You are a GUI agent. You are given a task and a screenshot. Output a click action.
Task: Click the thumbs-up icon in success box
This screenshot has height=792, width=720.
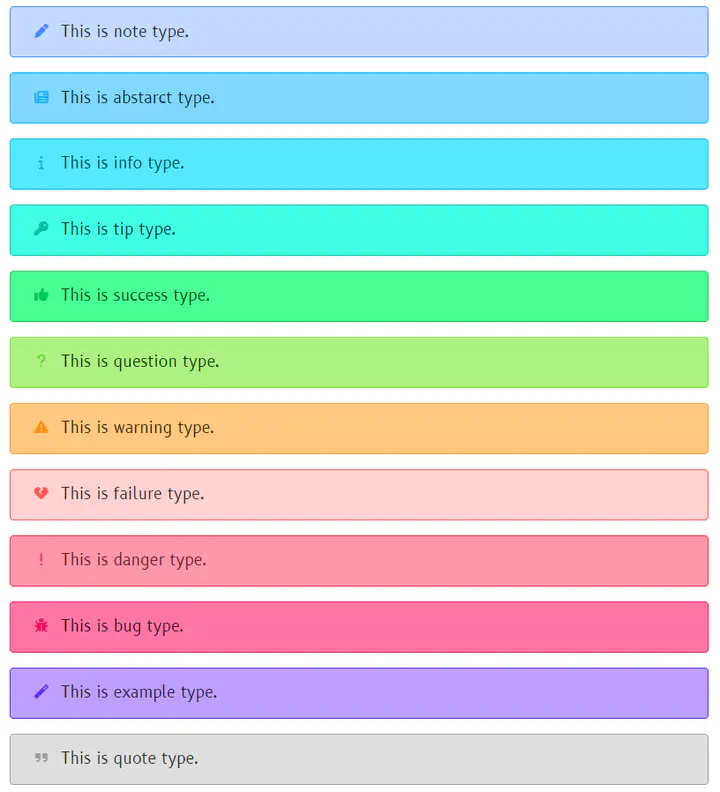(x=41, y=295)
